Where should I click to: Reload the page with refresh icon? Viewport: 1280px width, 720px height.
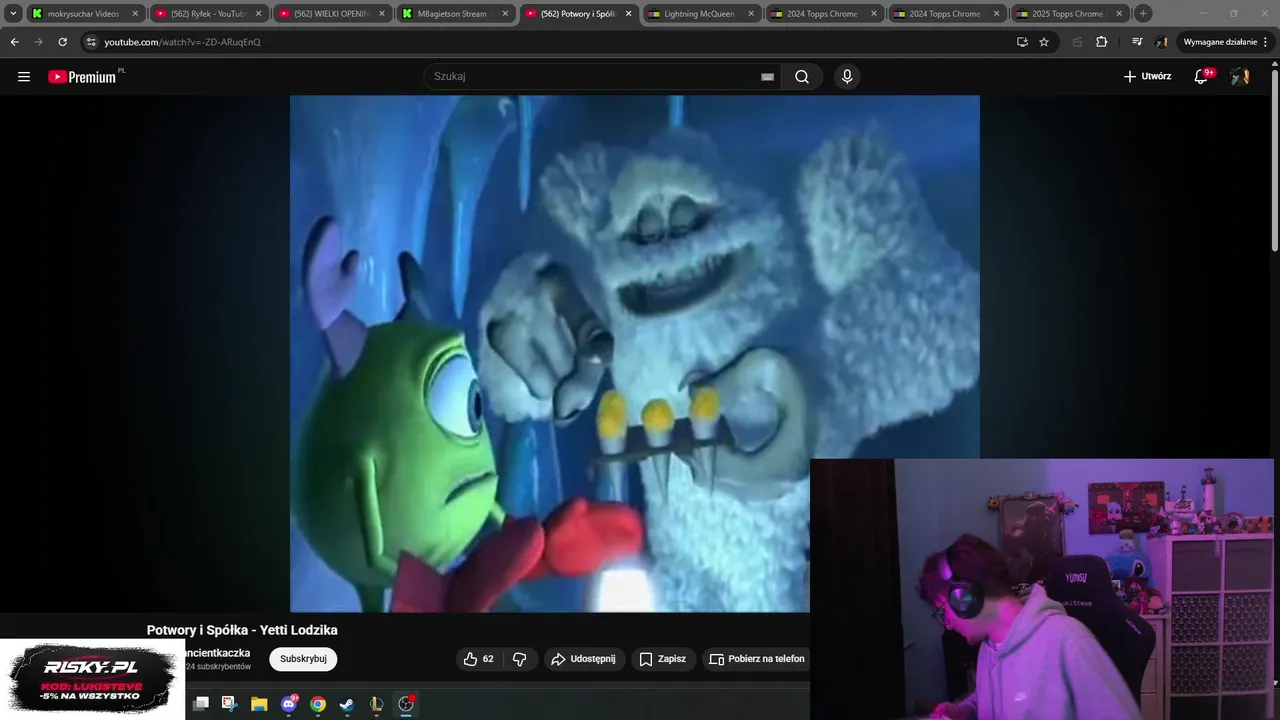[x=62, y=42]
